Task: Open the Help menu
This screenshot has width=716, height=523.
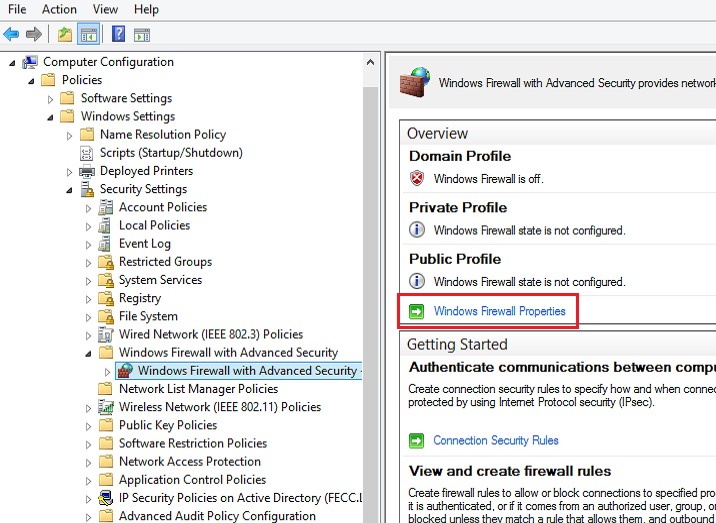Action: [147, 9]
